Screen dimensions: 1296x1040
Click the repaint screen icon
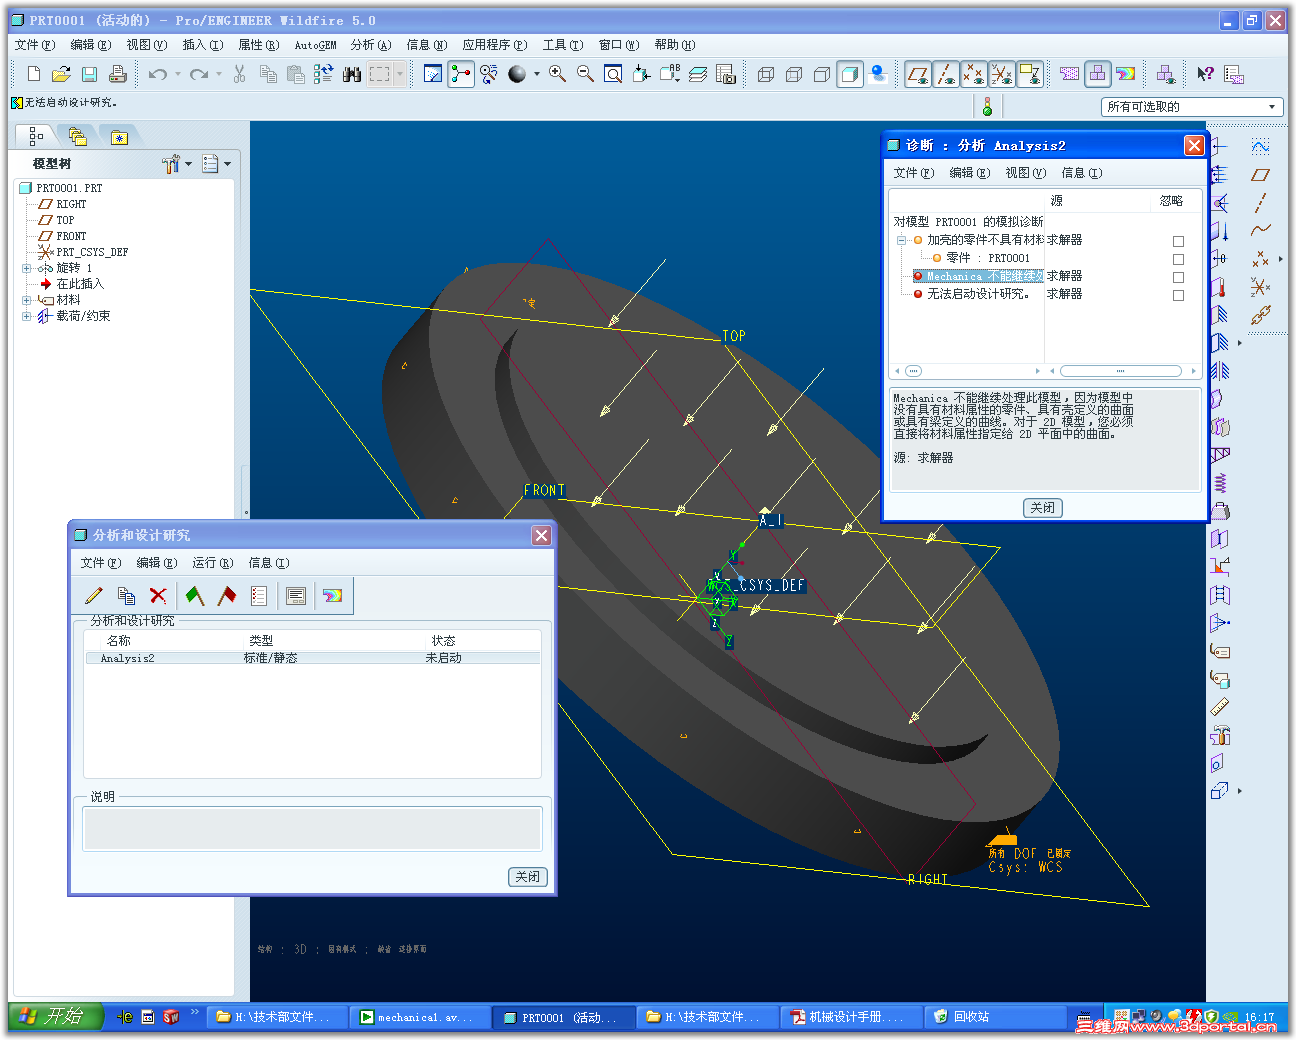click(433, 74)
